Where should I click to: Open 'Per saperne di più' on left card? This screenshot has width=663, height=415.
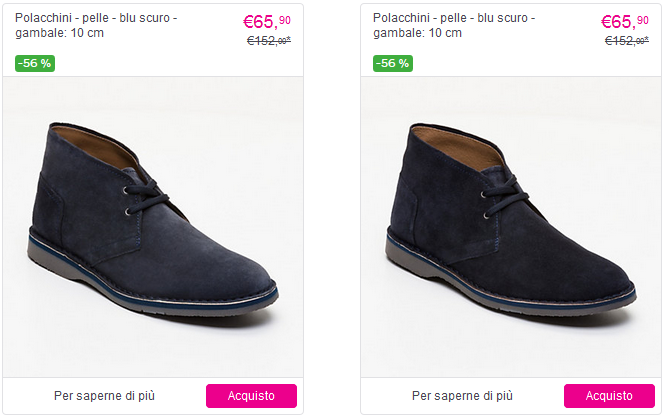(104, 396)
